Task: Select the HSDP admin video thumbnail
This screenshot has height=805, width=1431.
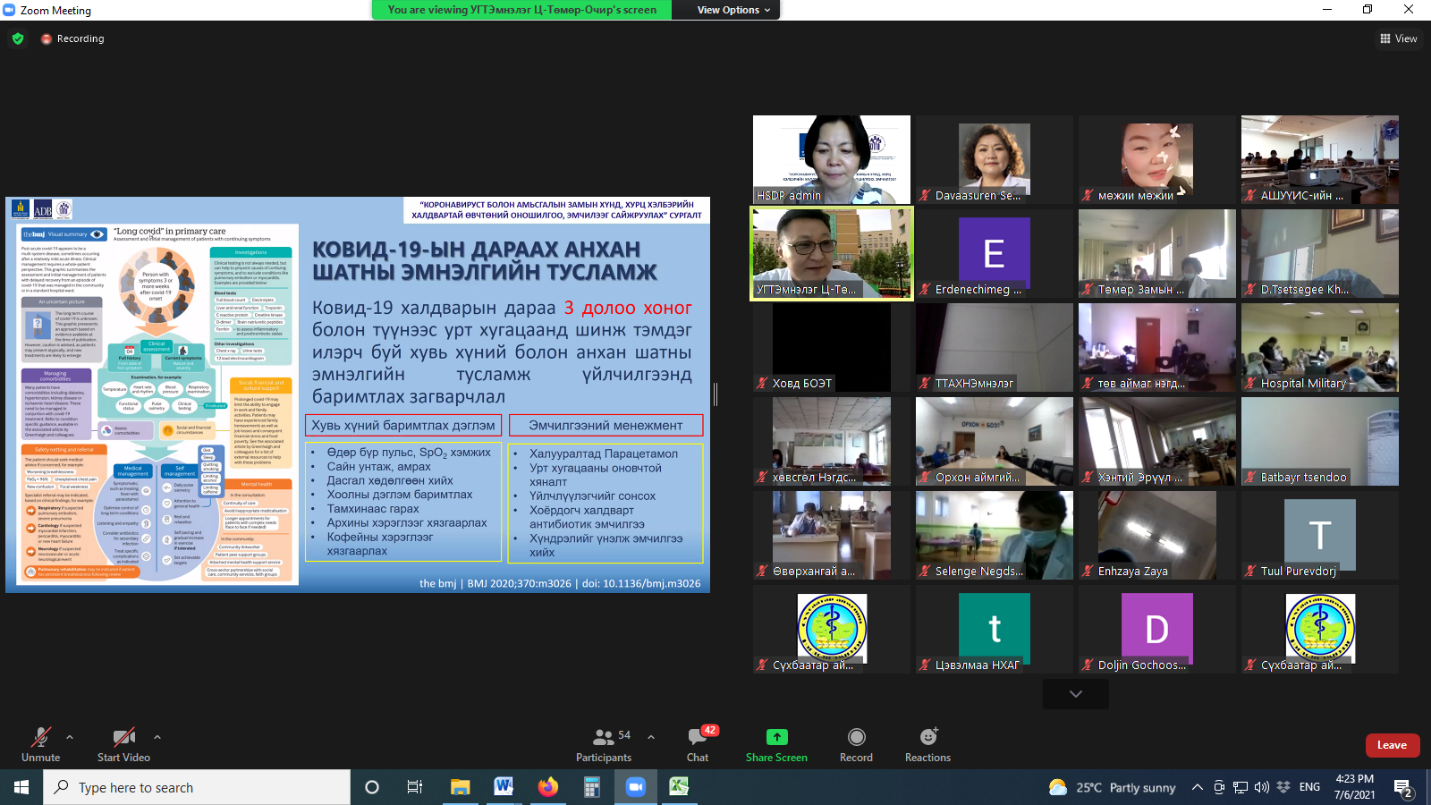Action: [831, 159]
